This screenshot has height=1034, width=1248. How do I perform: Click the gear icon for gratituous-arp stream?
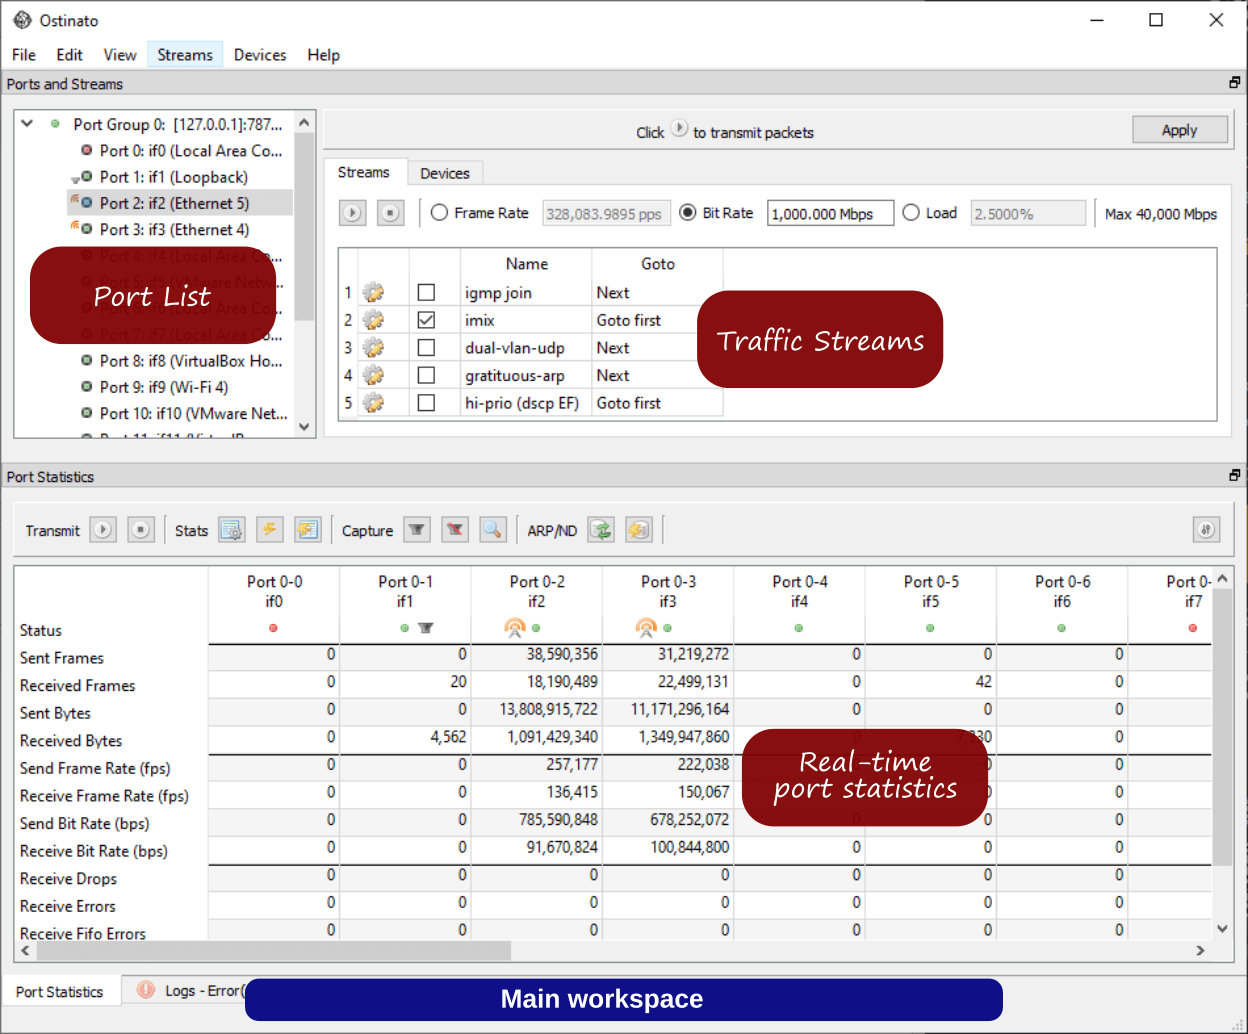pyautogui.click(x=373, y=376)
